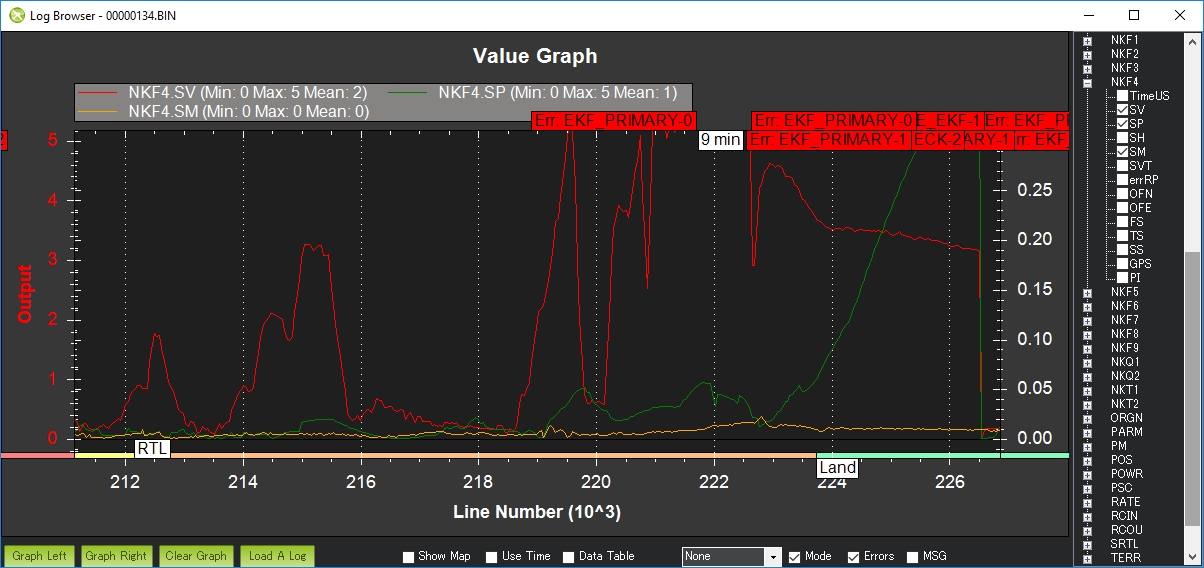Screen dimensions: 1204x568
Task: Click Load A Log button
Action: pos(271,556)
